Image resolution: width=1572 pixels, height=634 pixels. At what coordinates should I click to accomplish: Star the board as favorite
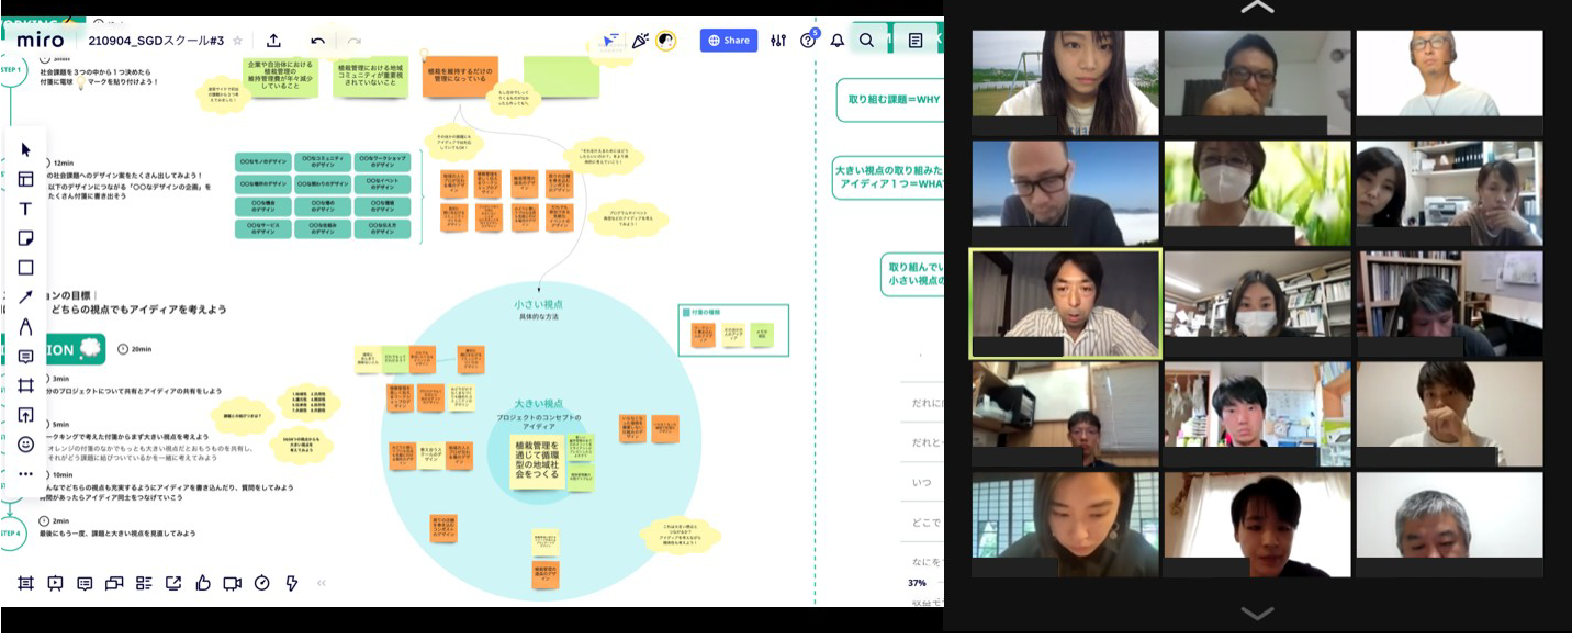[238, 40]
